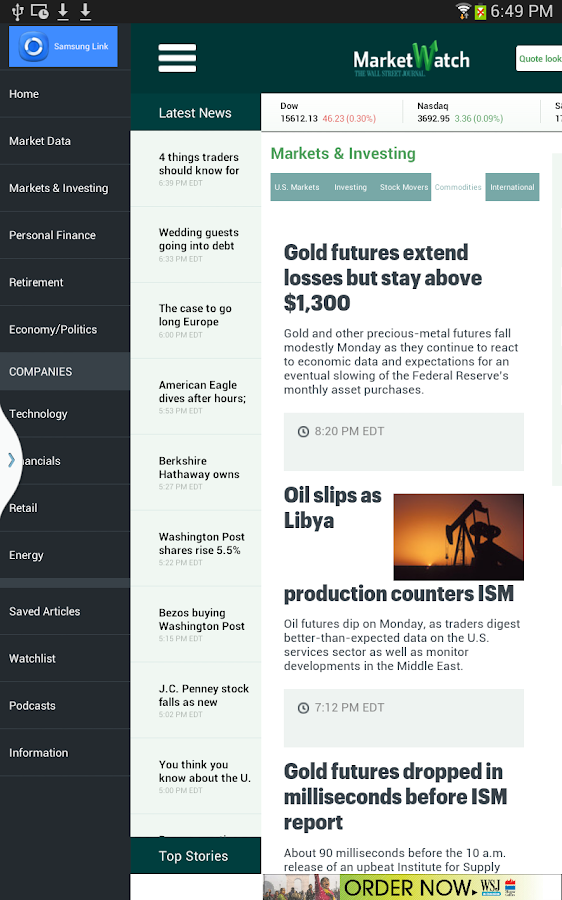Open Watchlist in the sidebar
The image size is (562, 900).
[65, 658]
